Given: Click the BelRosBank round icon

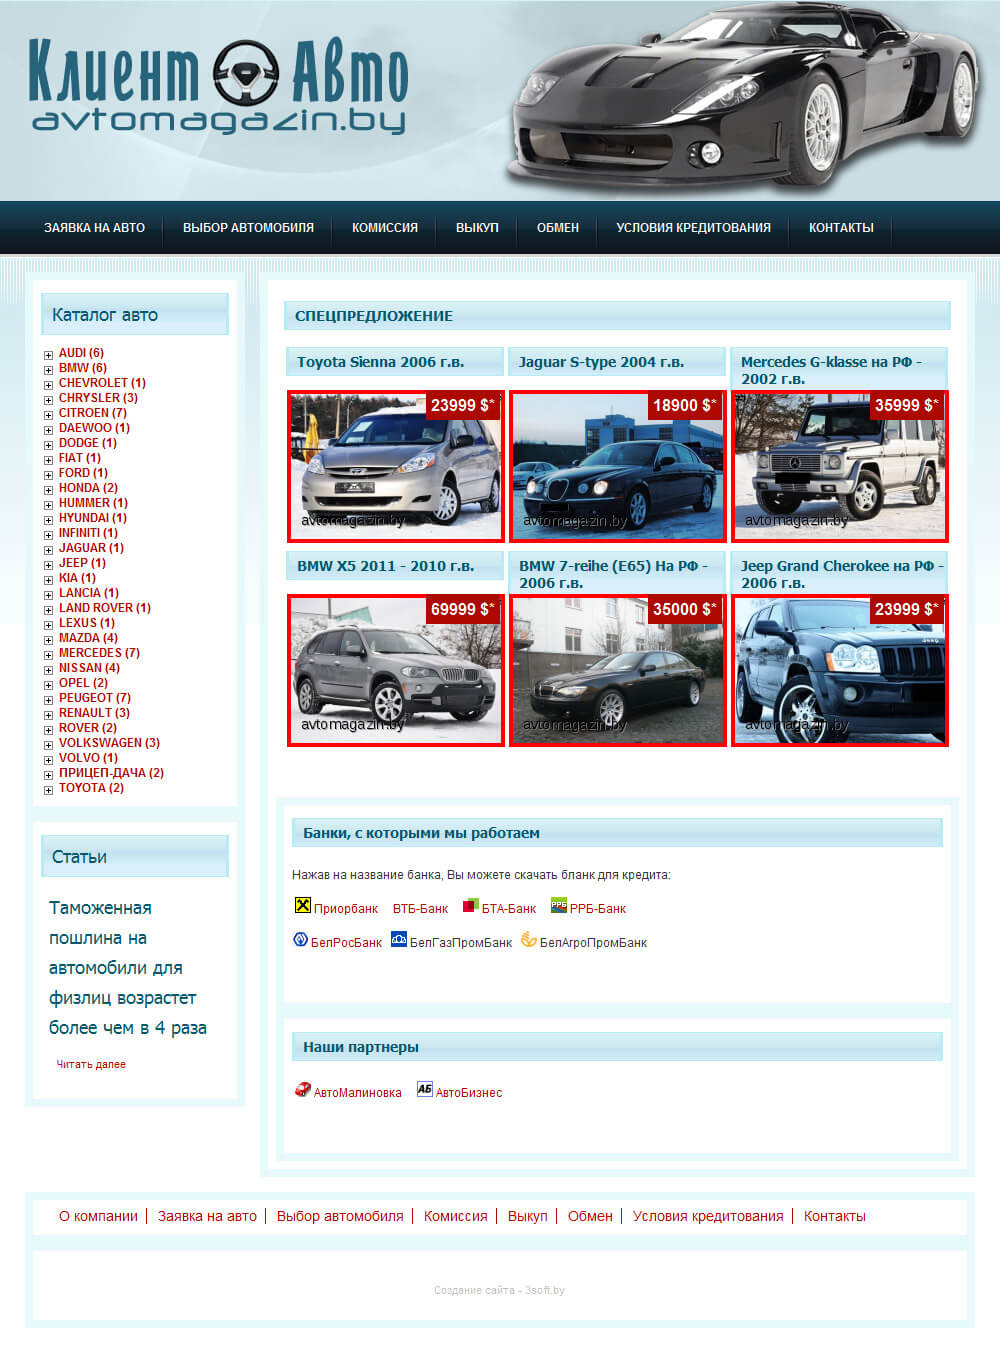Looking at the screenshot, I should [x=300, y=940].
